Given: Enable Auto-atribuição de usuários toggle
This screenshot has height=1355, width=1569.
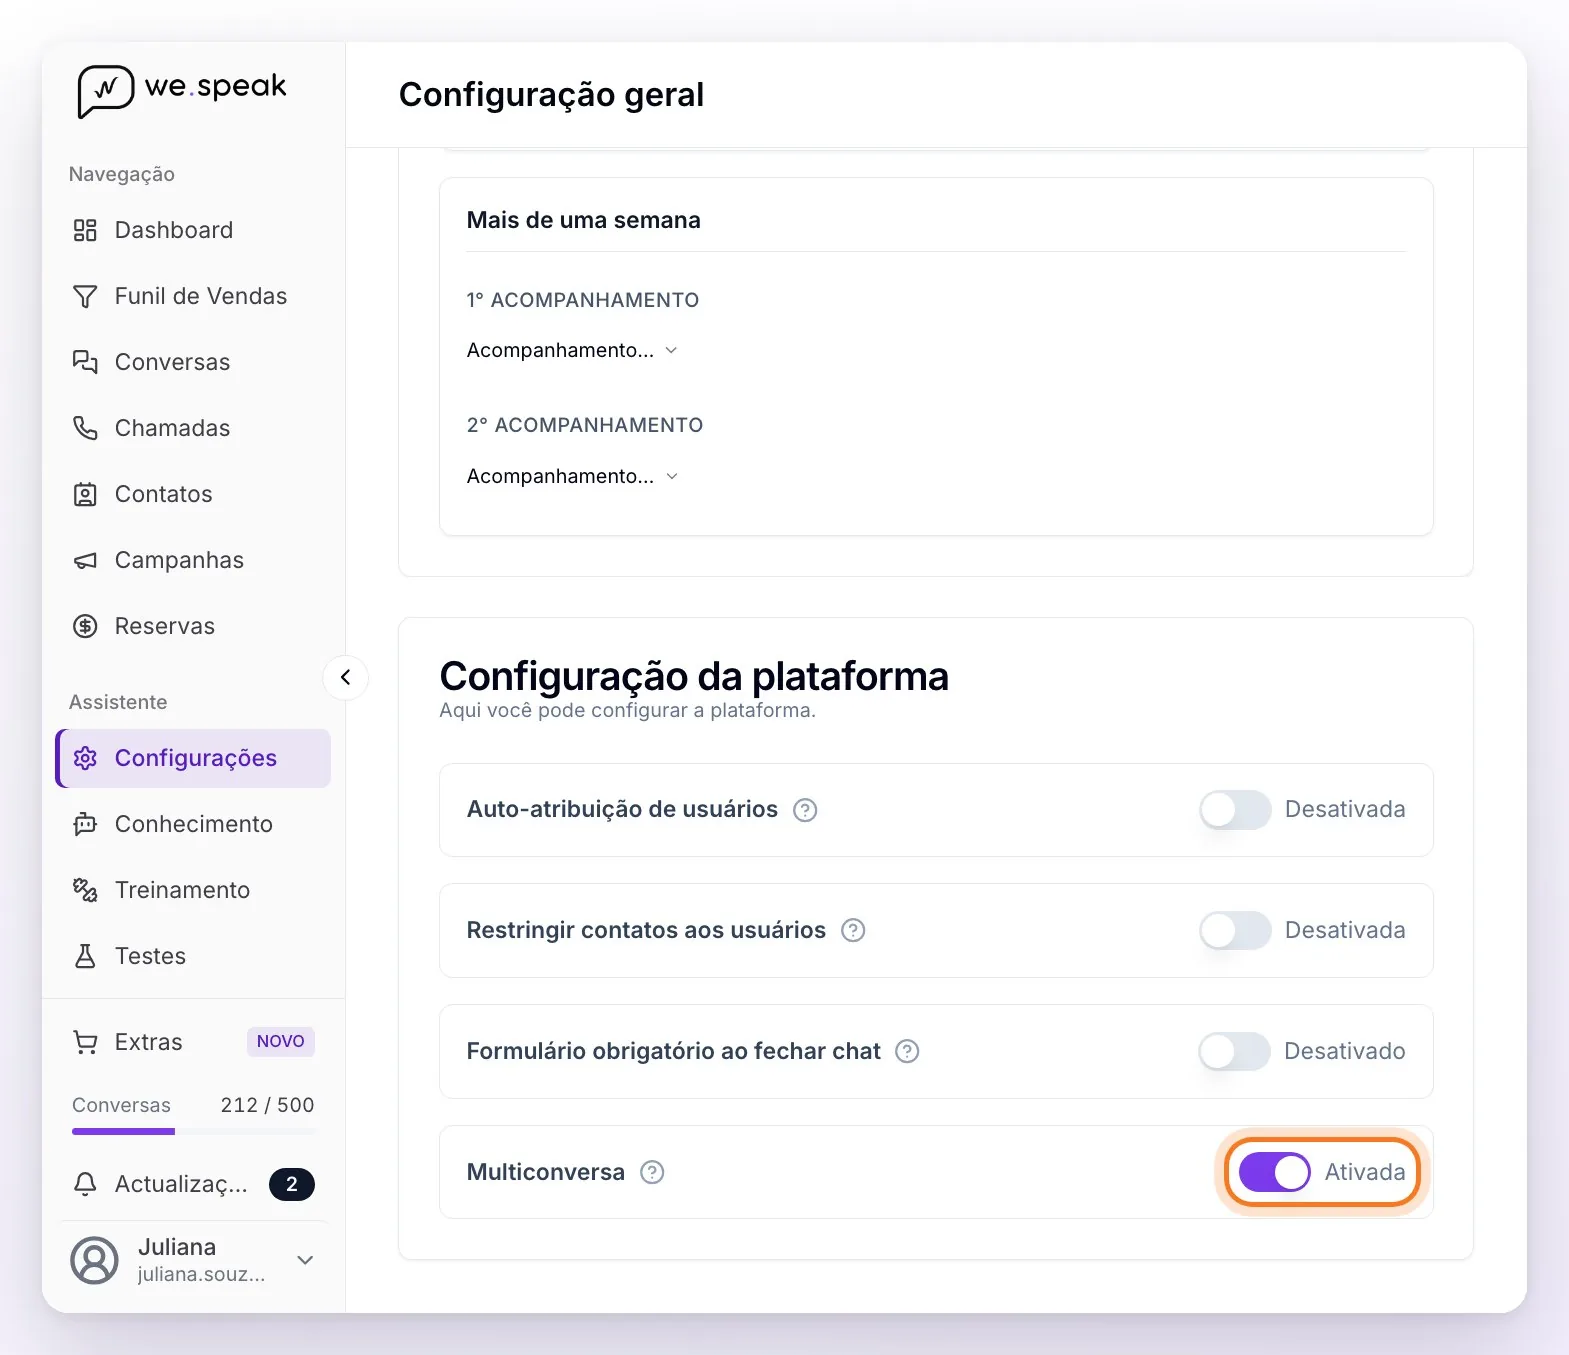Looking at the screenshot, I should (1235, 810).
